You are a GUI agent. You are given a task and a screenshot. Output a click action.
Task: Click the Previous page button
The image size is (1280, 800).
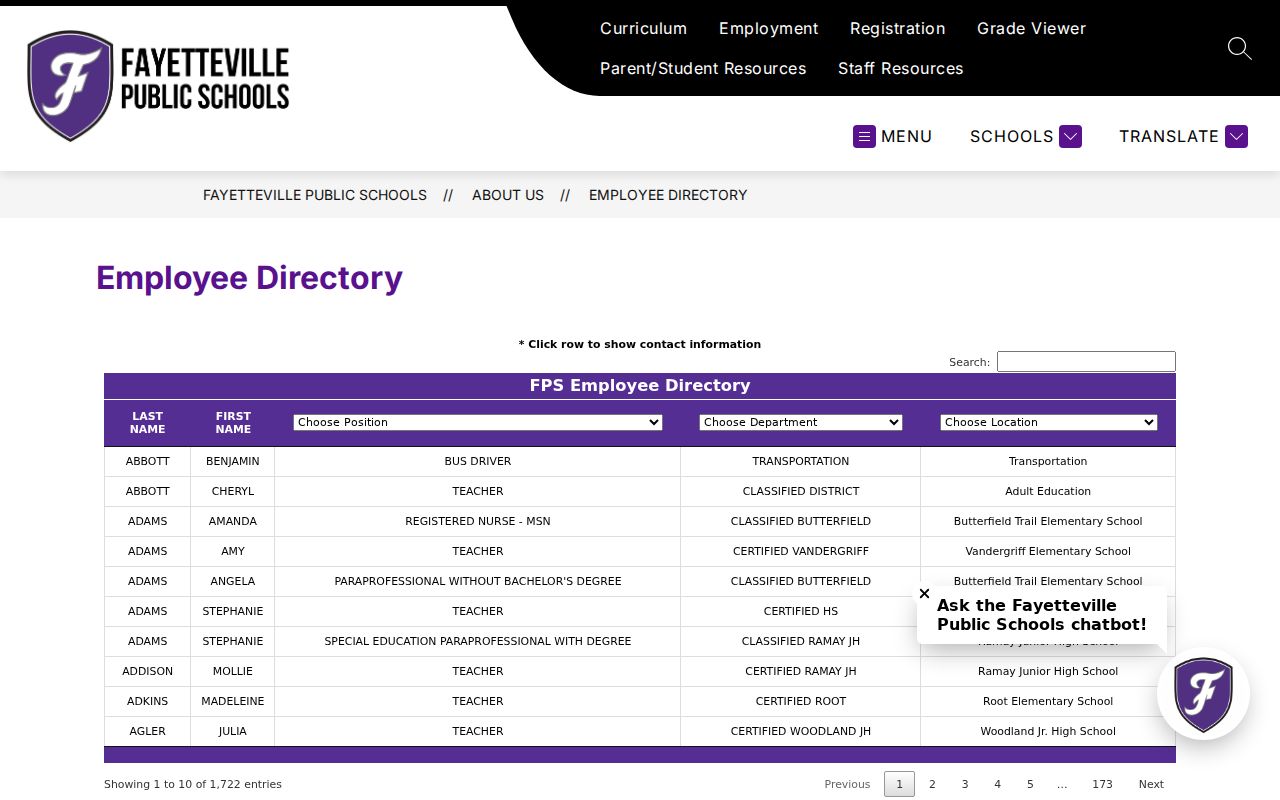point(847,784)
